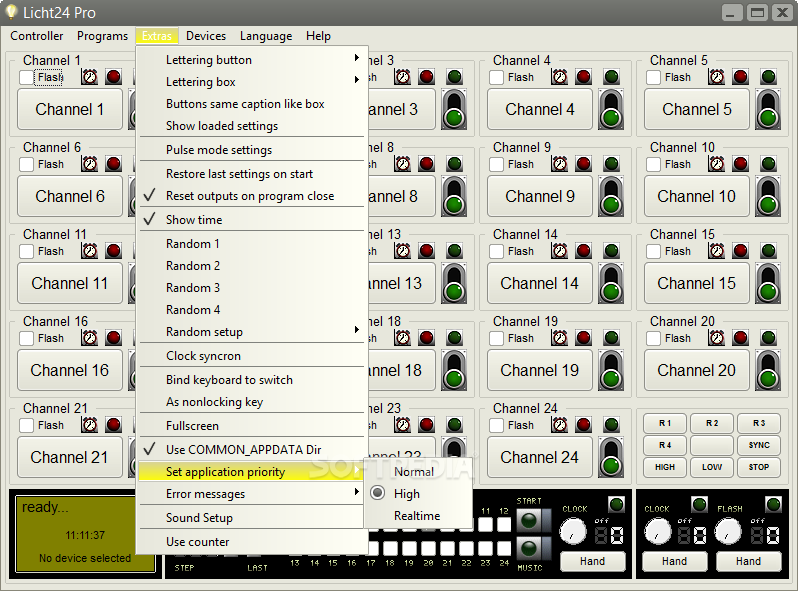Screen dimensions: 798x591
Task: Click the SYNC button
Action: [x=759, y=445]
